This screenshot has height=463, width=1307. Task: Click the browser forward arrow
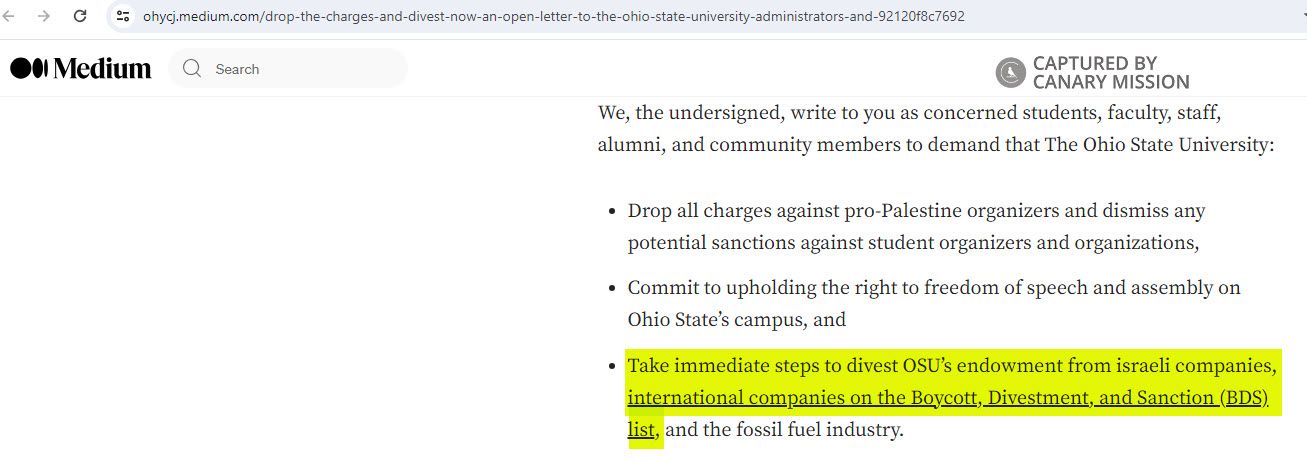click(x=43, y=16)
